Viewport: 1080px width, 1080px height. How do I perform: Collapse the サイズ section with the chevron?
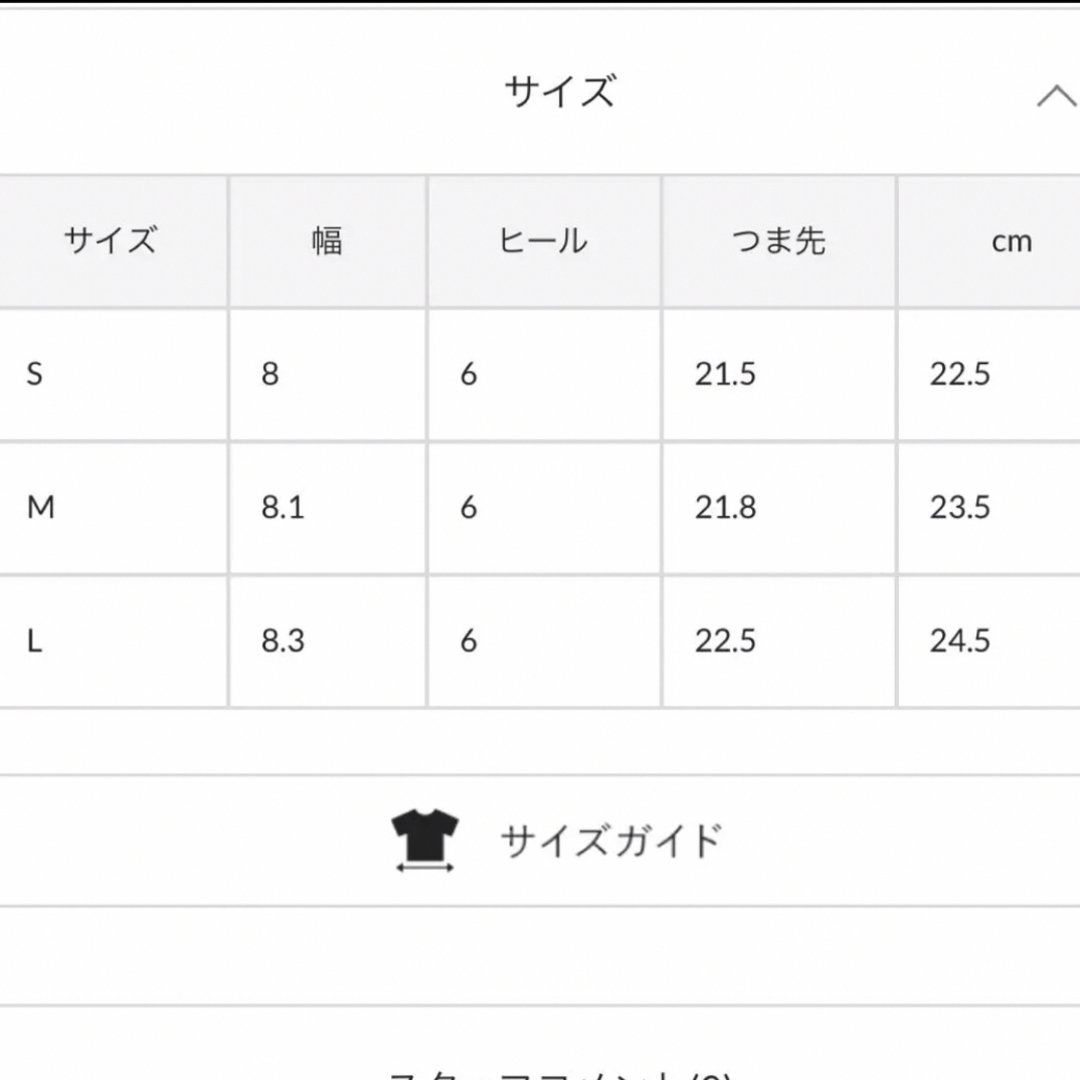click(x=1058, y=96)
